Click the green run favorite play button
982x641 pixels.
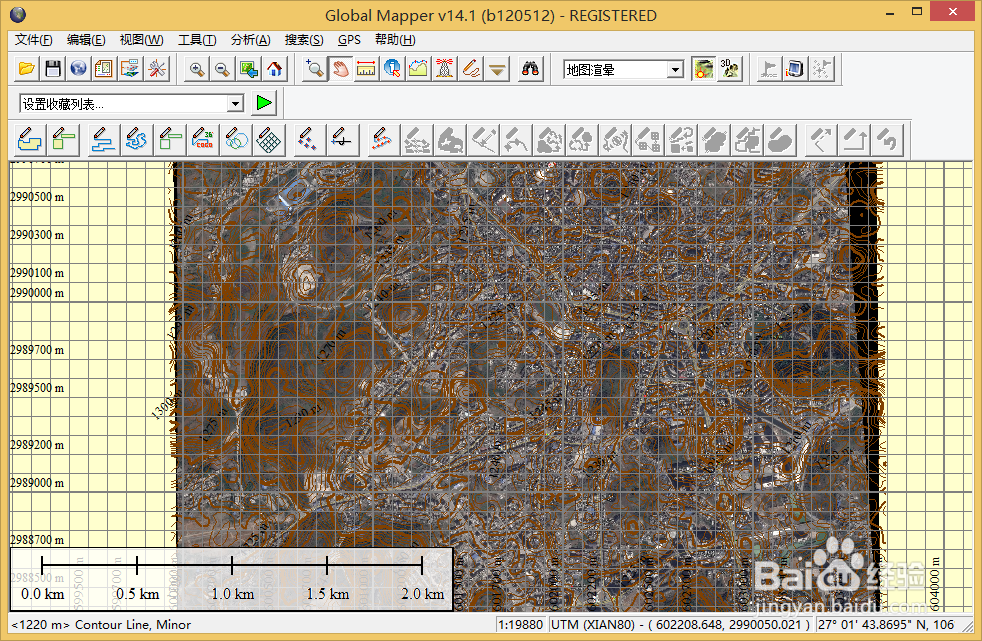tap(264, 103)
